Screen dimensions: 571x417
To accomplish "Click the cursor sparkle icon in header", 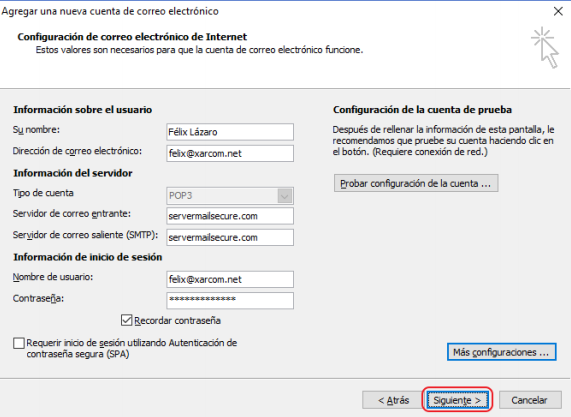I will 545,47.
